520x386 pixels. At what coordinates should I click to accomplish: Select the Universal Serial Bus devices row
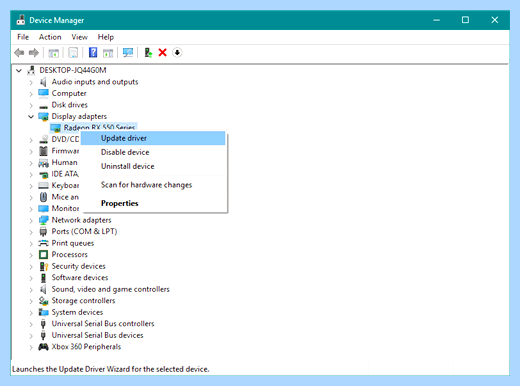[97, 335]
